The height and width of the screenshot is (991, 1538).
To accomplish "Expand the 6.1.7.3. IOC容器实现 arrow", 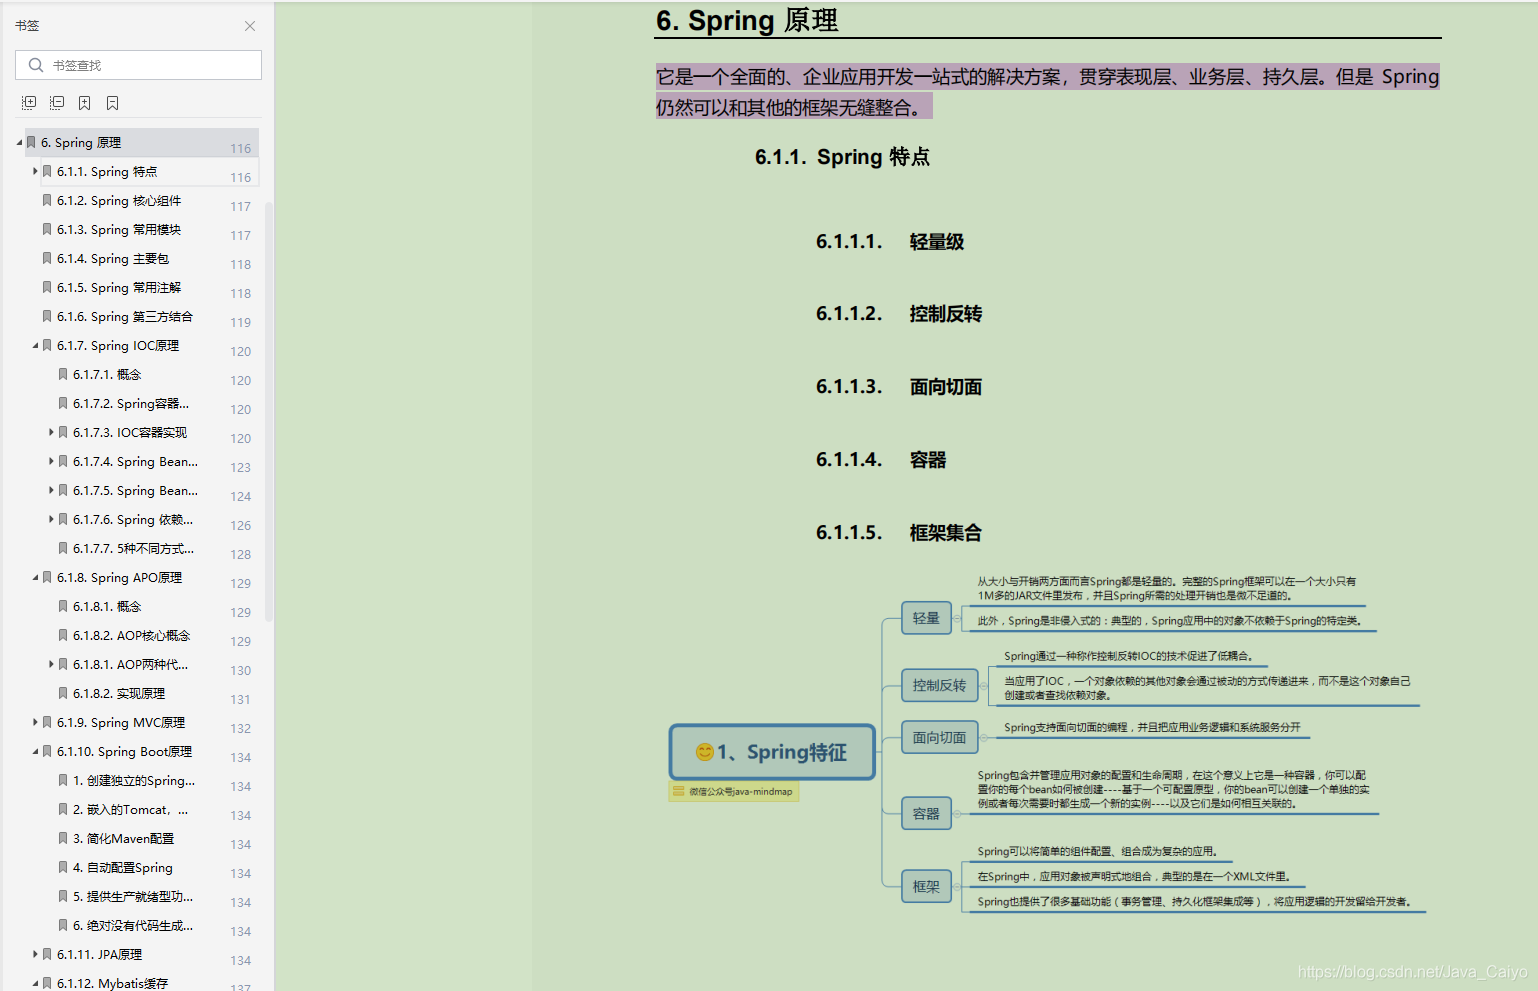I will click(51, 433).
